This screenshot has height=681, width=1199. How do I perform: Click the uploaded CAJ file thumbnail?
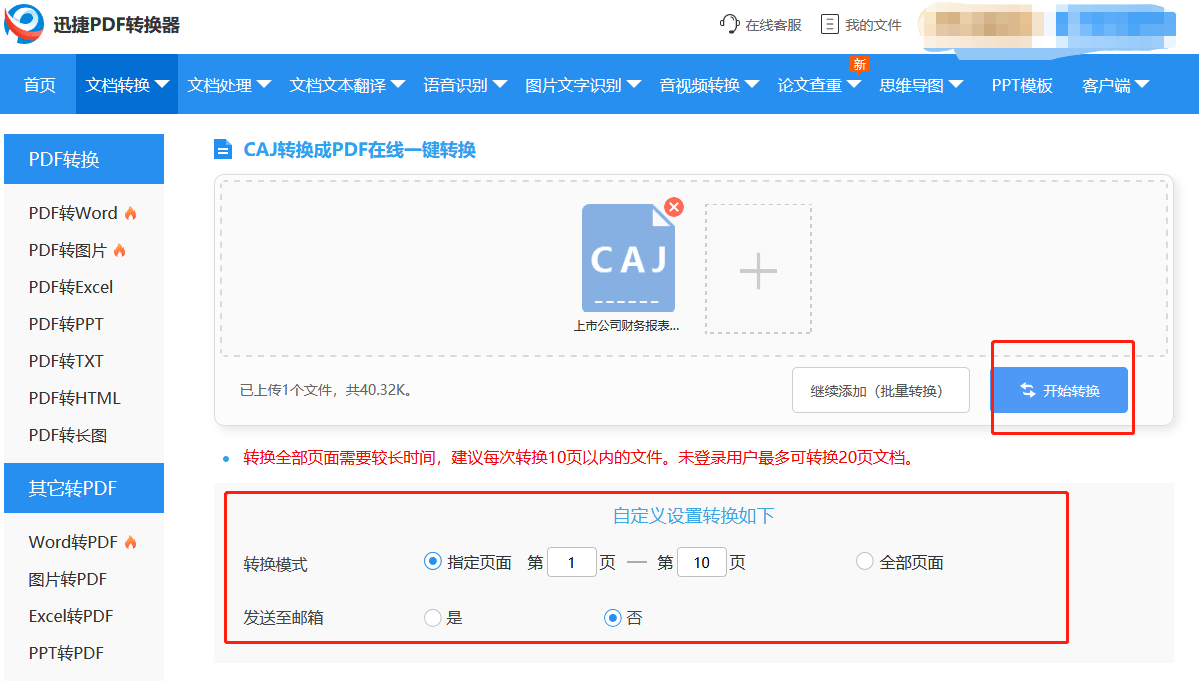pos(628,256)
